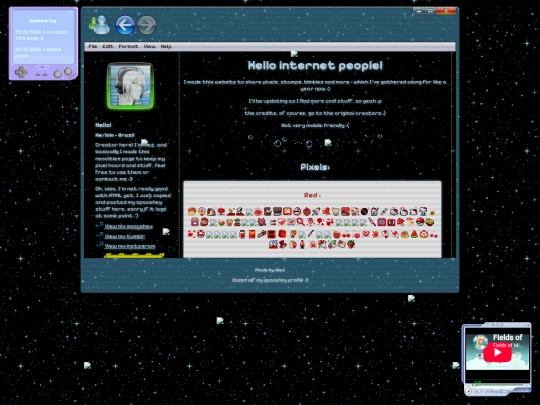Screen dimensions: 540x405
Task: Click the round A button on handheld widget
Action: pos(68,71)
